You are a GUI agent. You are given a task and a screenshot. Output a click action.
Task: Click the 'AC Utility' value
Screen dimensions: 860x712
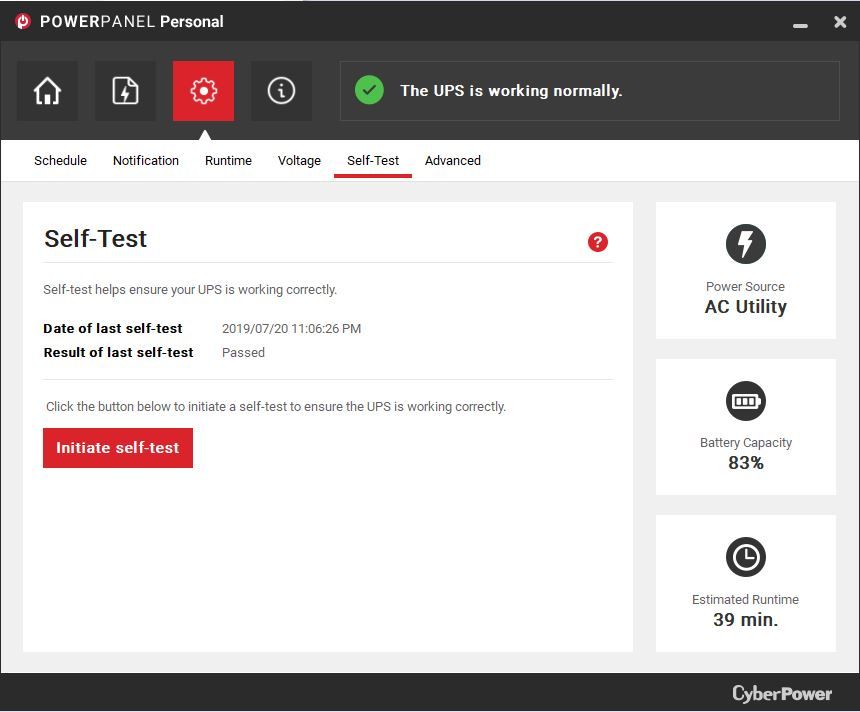pos(745,307)
